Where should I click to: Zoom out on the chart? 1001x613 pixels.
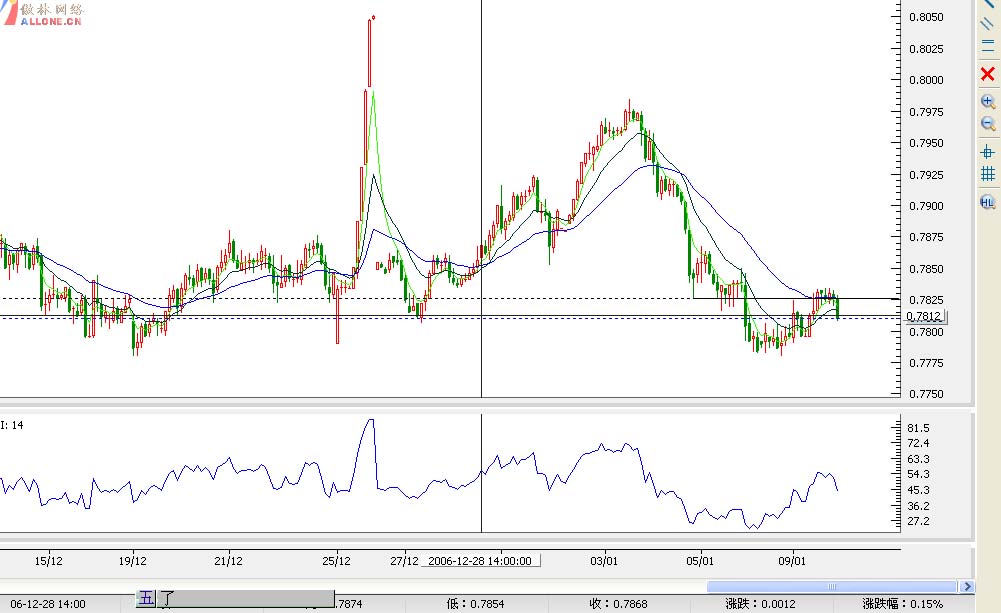point(988,124)
